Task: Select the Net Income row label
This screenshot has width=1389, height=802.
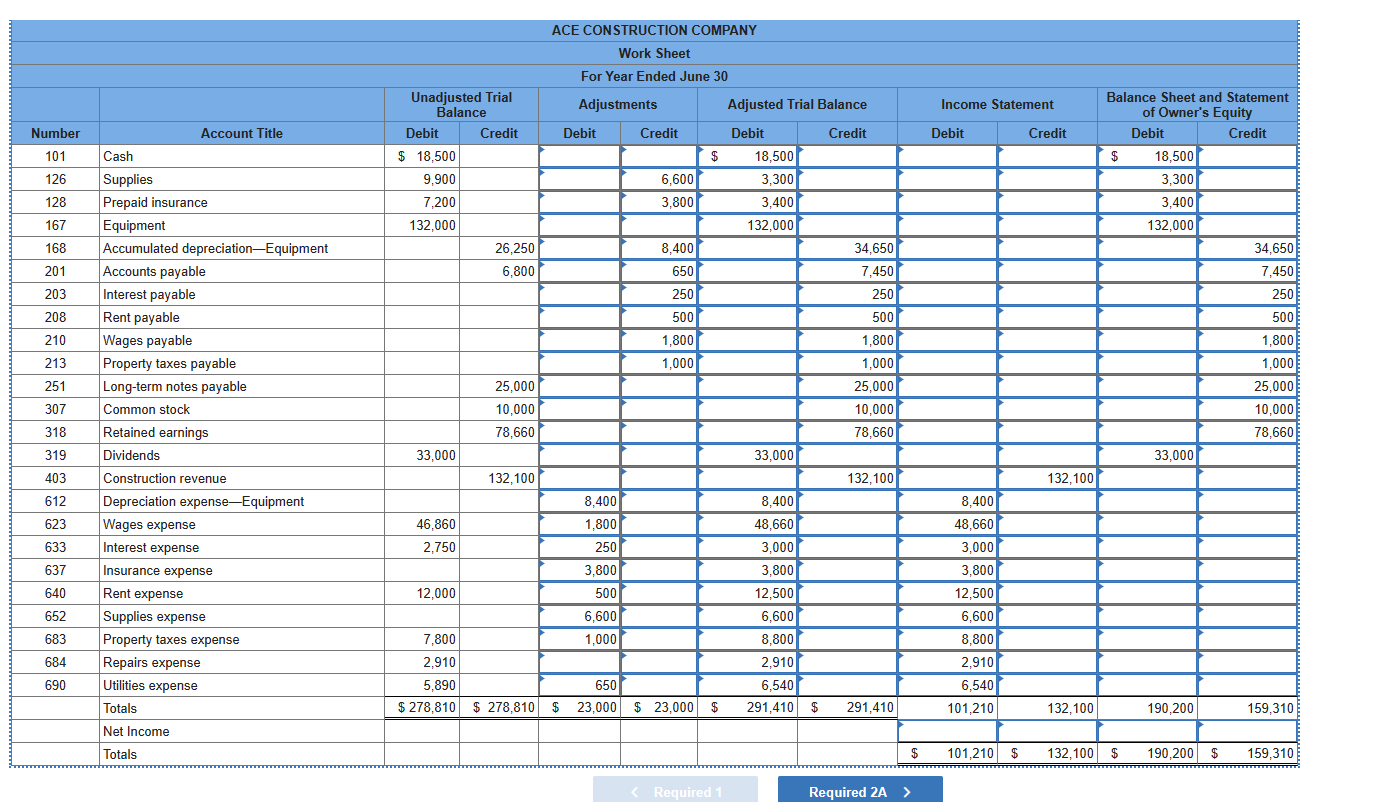Action: pos(136,731)
